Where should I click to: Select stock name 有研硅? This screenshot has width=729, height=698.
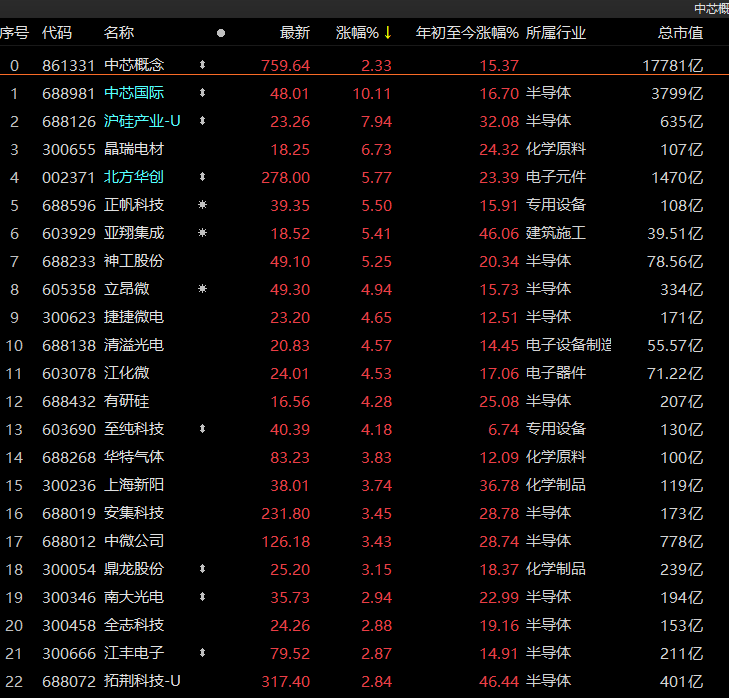tap(126, 401)
